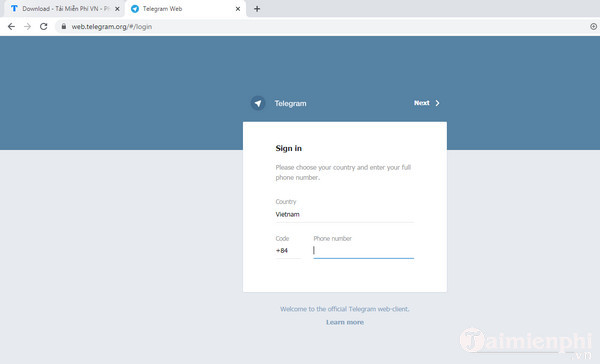Reload the page with the refresh icon
This screenshot has height=364, width=600.
pos(44,26)
